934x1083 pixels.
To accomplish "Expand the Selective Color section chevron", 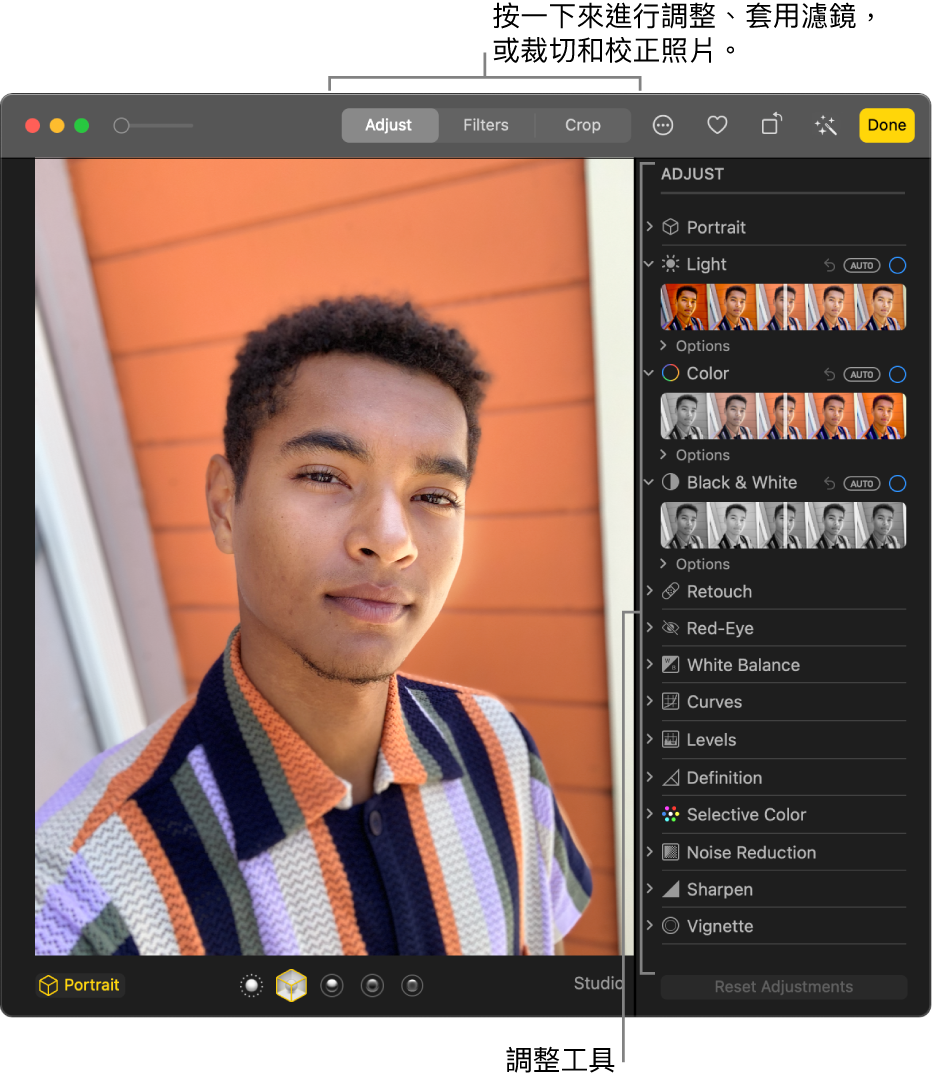I will pyautogui.click(x=649, y=814).
